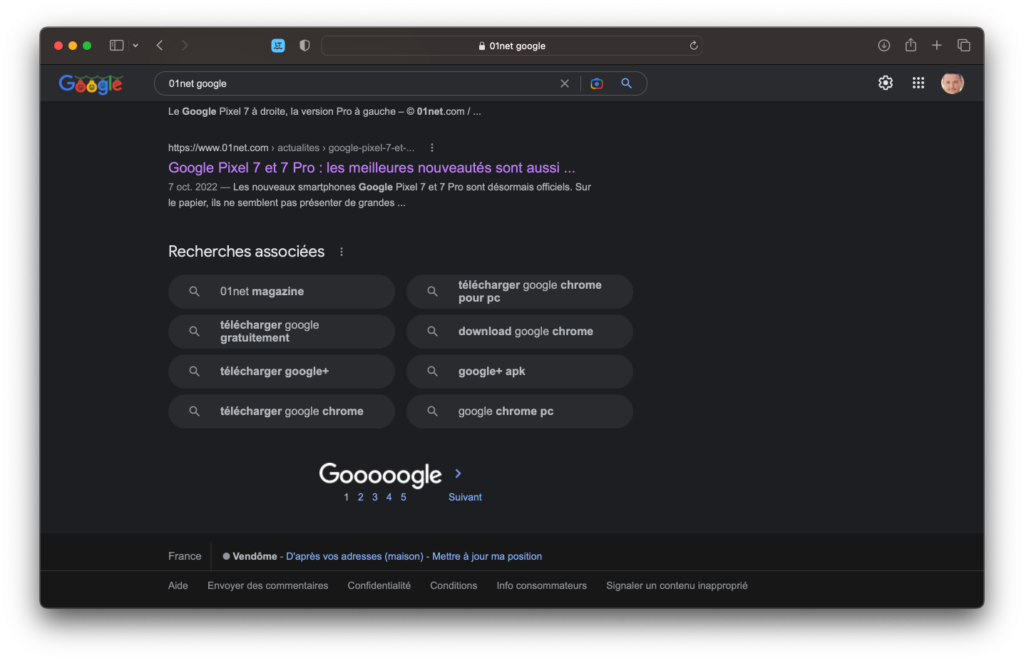Open the Aide footer link
The width and height of the screenshot is (1024, 661).
point(178,585)
